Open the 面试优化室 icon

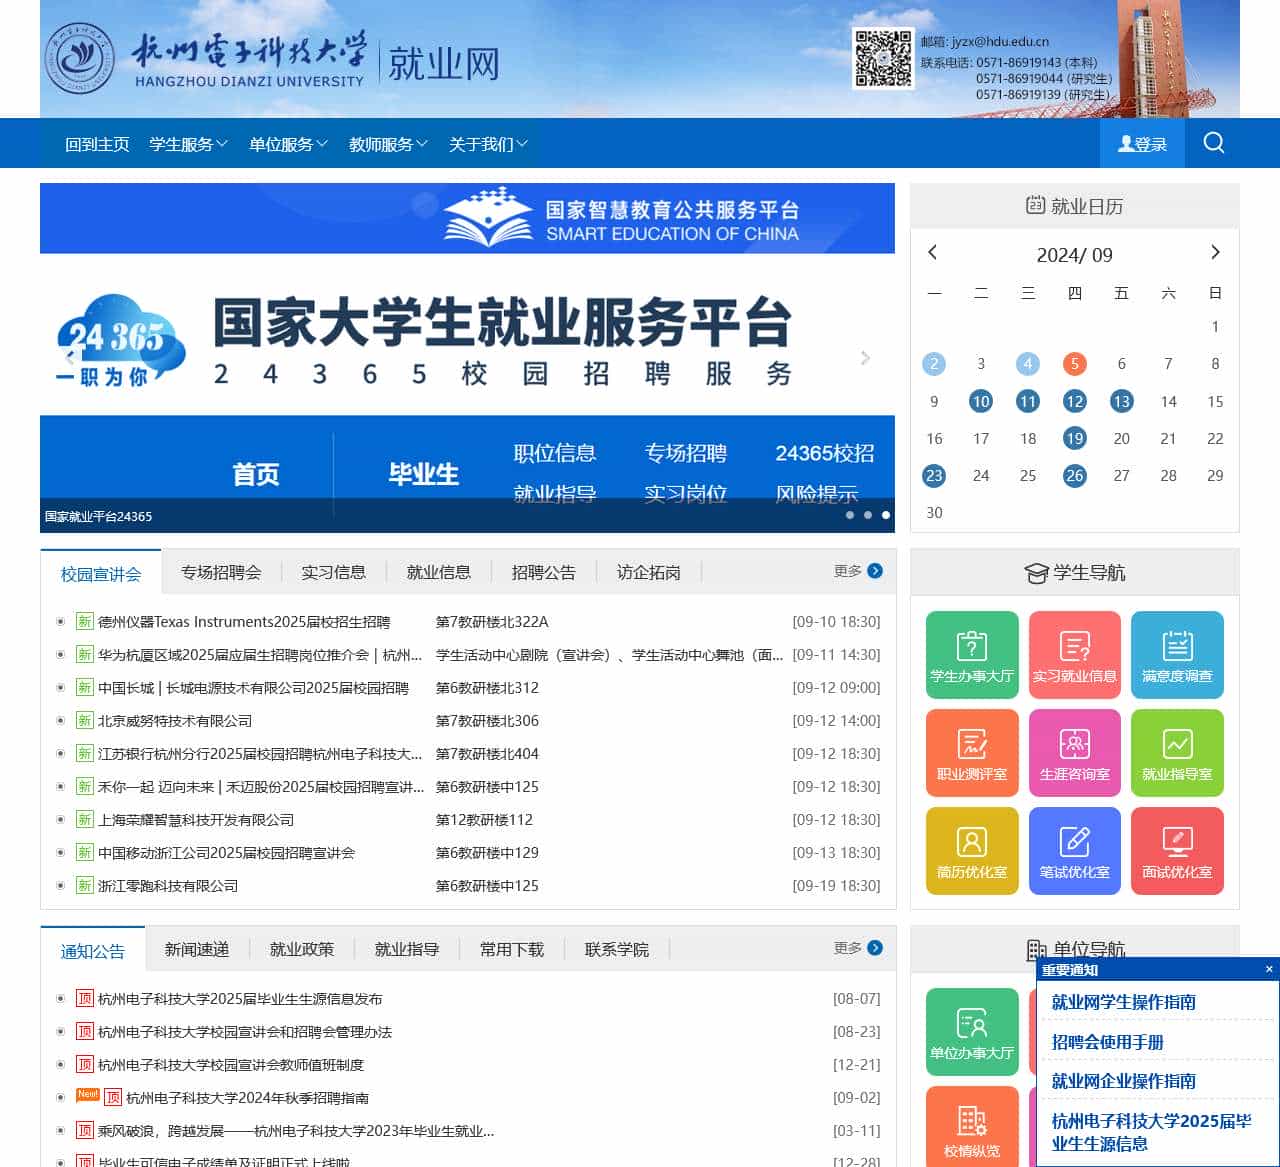coord(1177,850)
